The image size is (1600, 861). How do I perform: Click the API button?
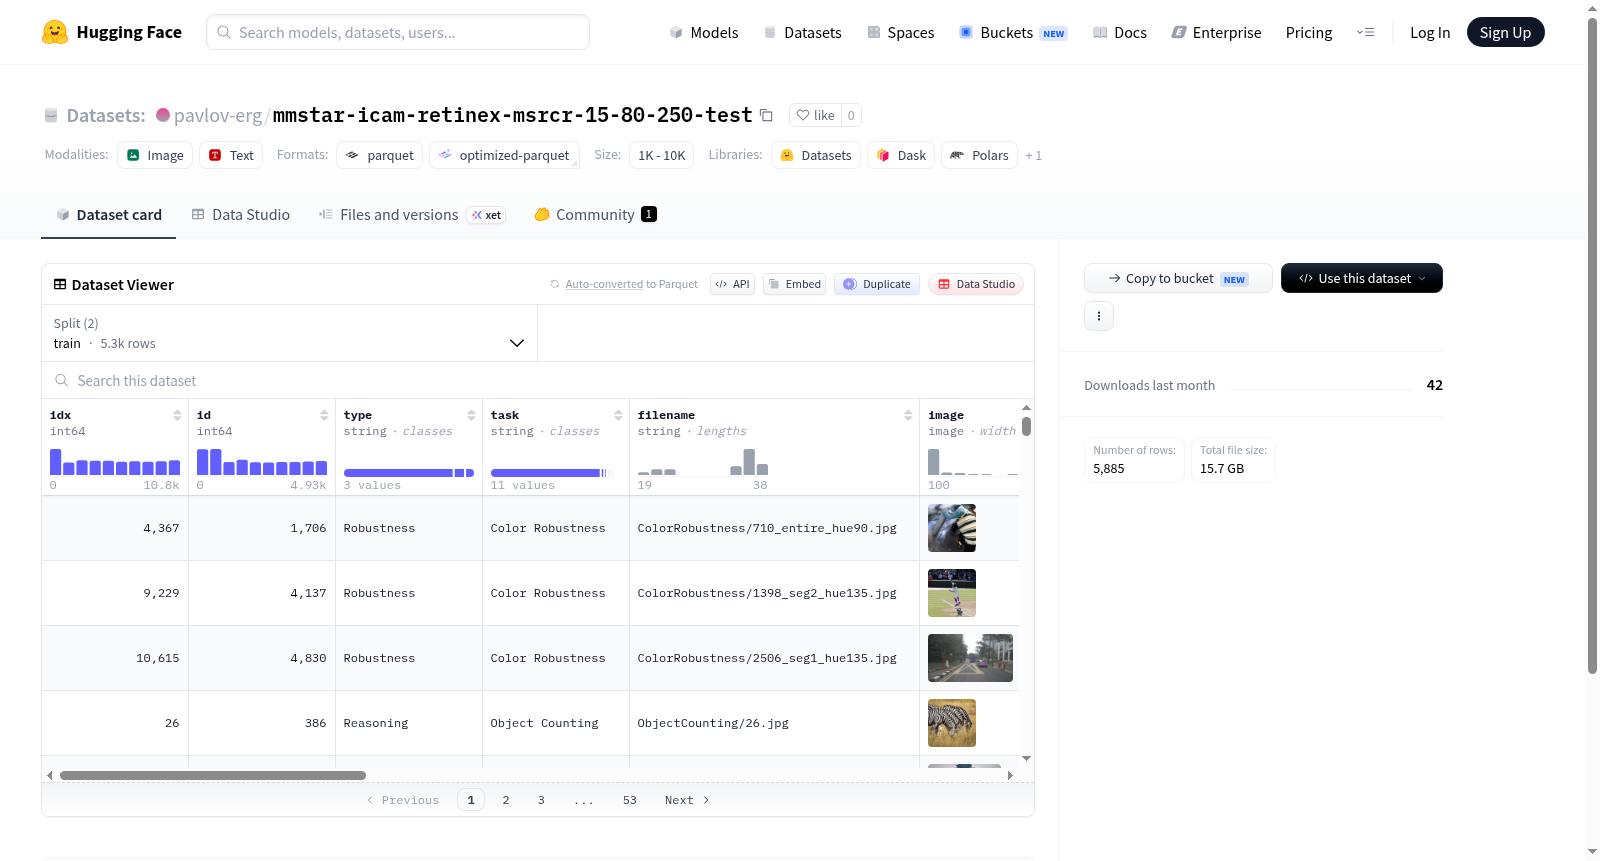pyautogui.click(x=732, y=284)
